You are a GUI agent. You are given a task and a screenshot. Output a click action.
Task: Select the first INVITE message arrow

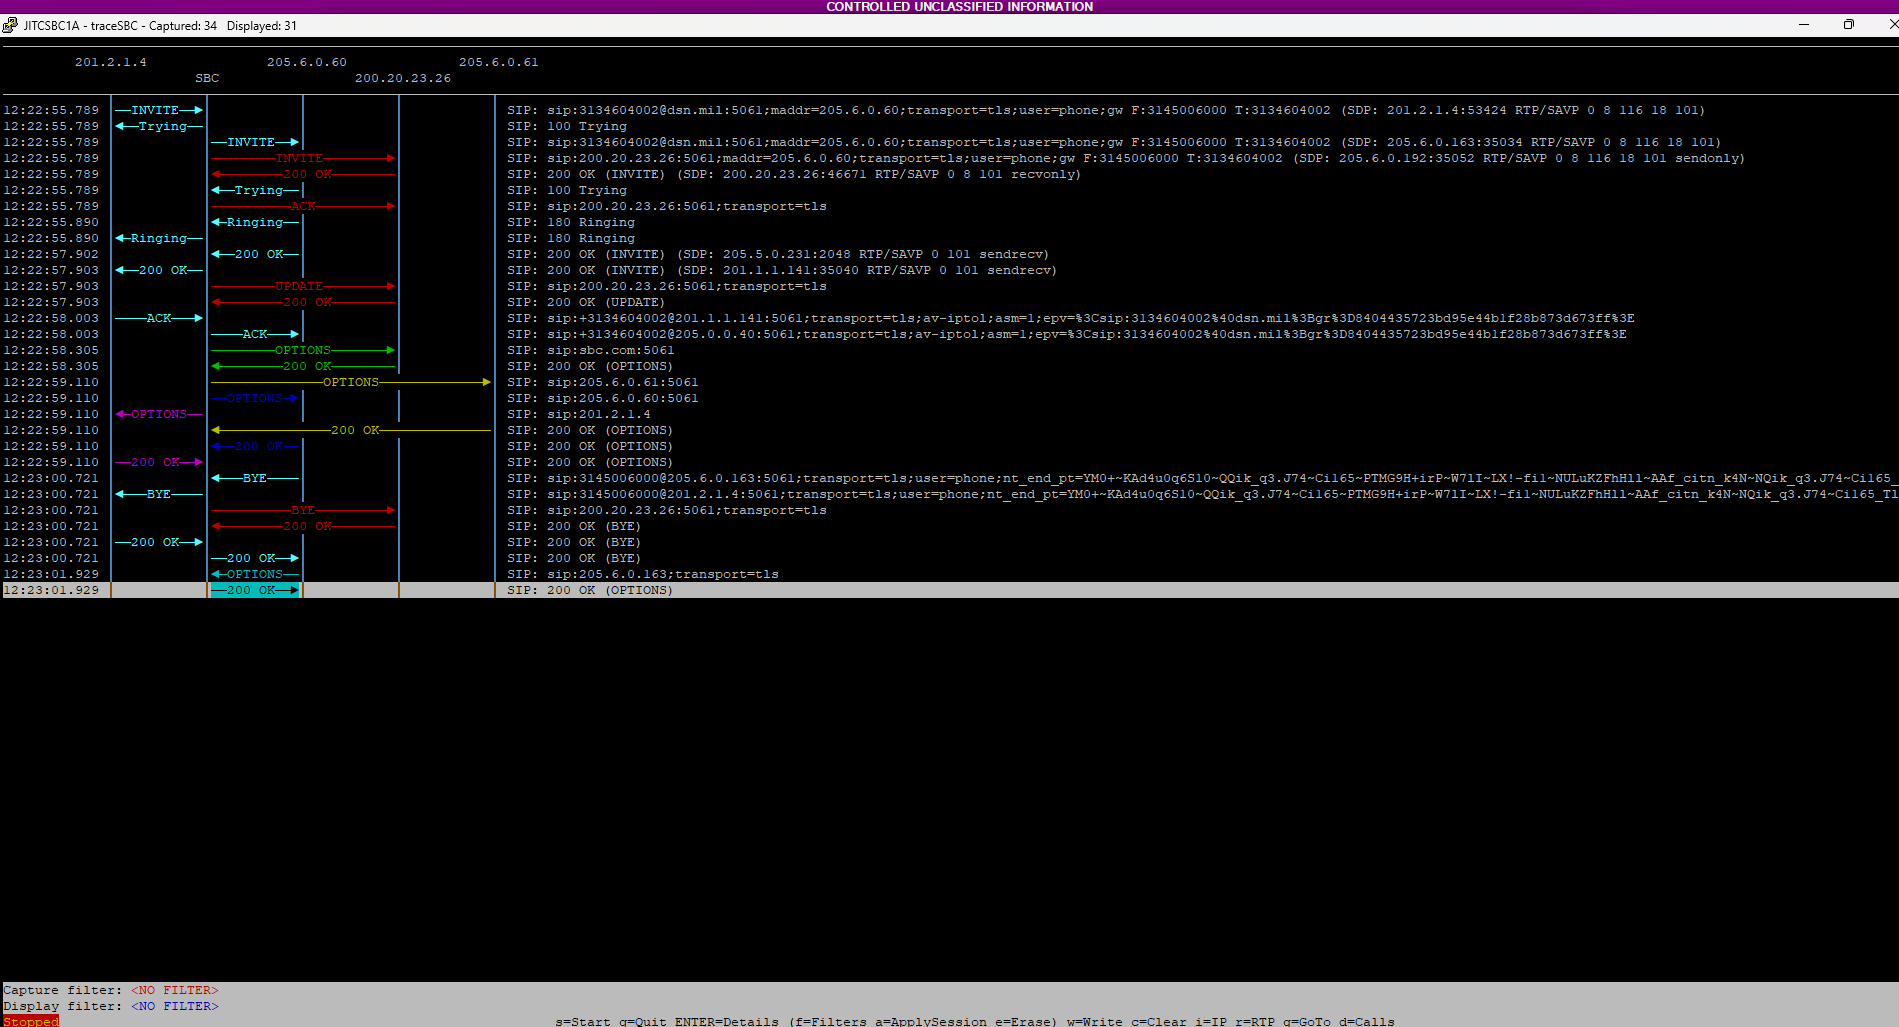click(x=159, y=109)
